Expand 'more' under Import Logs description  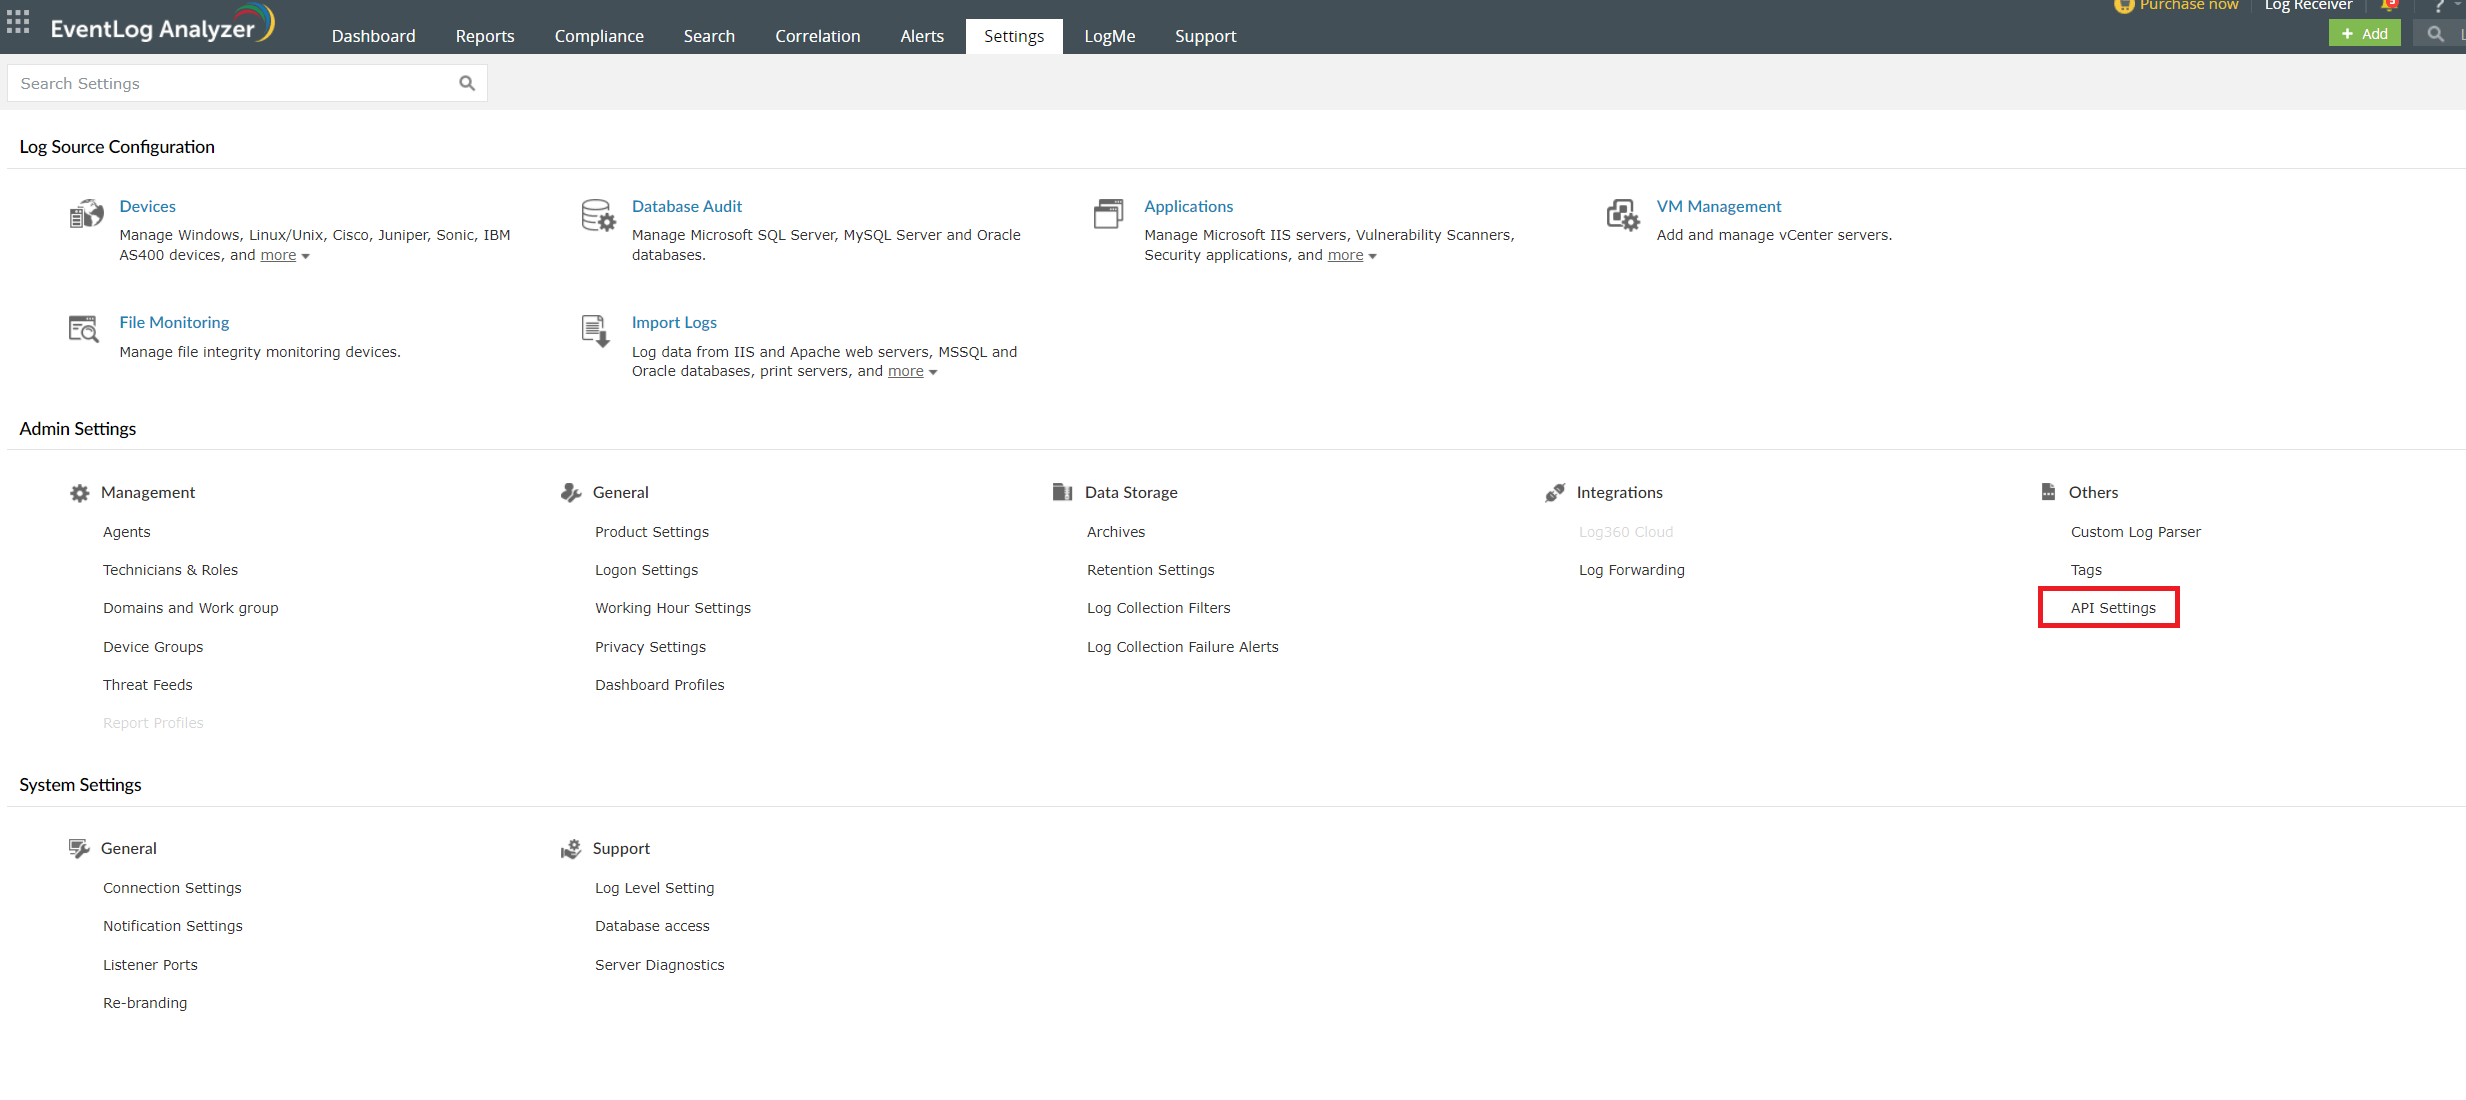point(905,370)
